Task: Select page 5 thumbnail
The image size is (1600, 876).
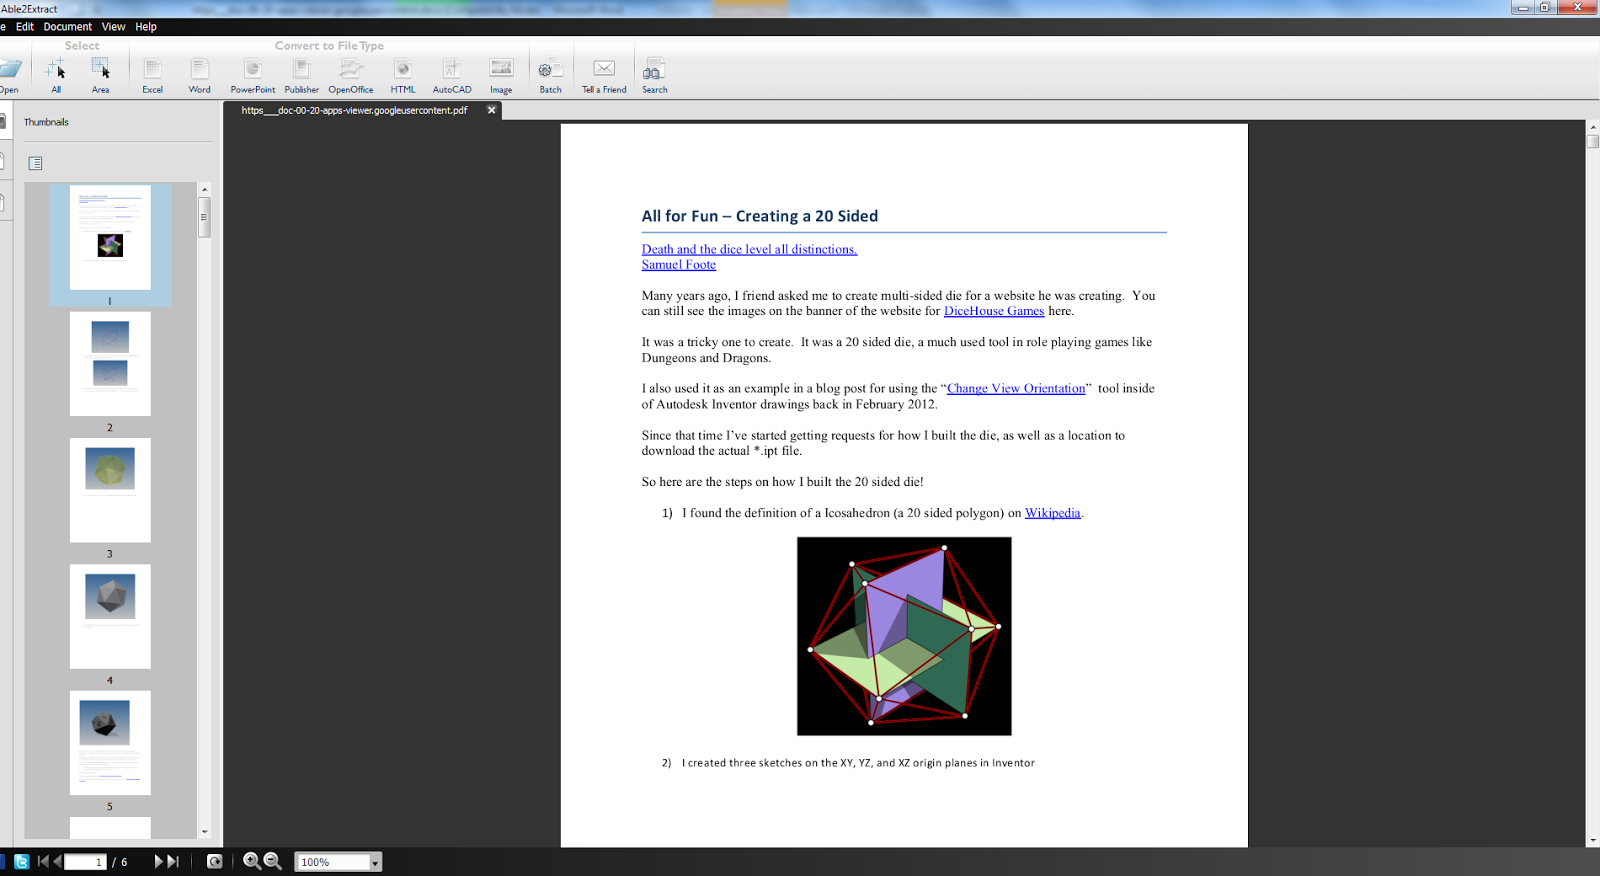Action: pyautogui.click(x=110, y=743)
